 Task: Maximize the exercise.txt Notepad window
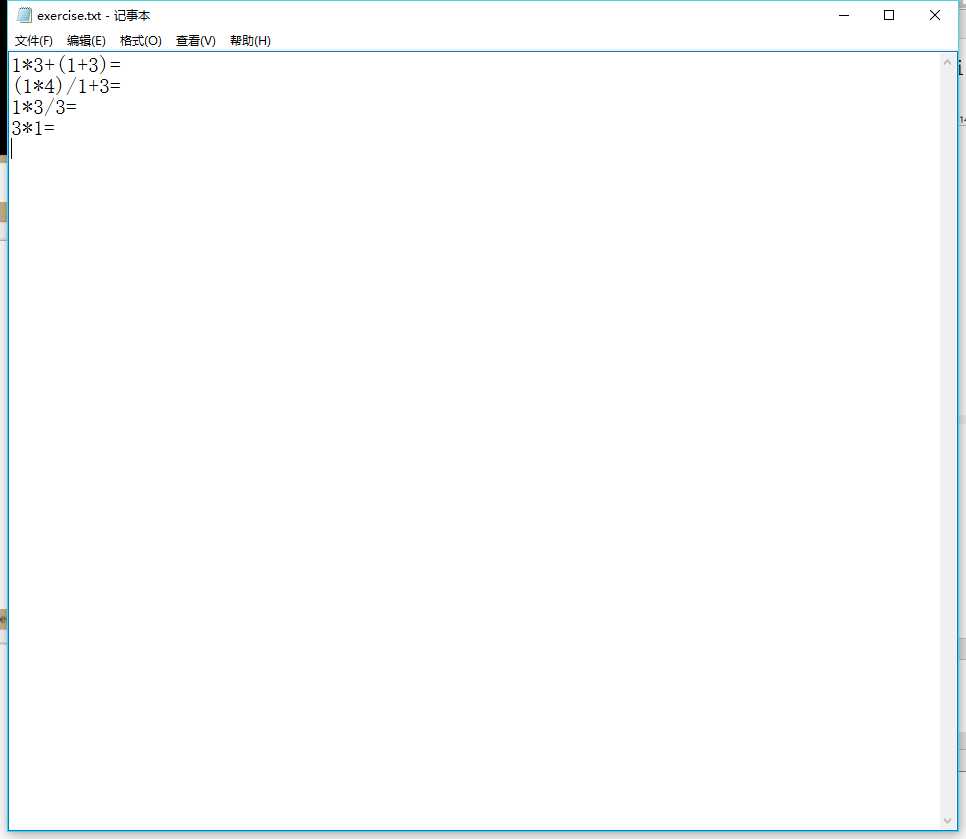click(889, 15)
